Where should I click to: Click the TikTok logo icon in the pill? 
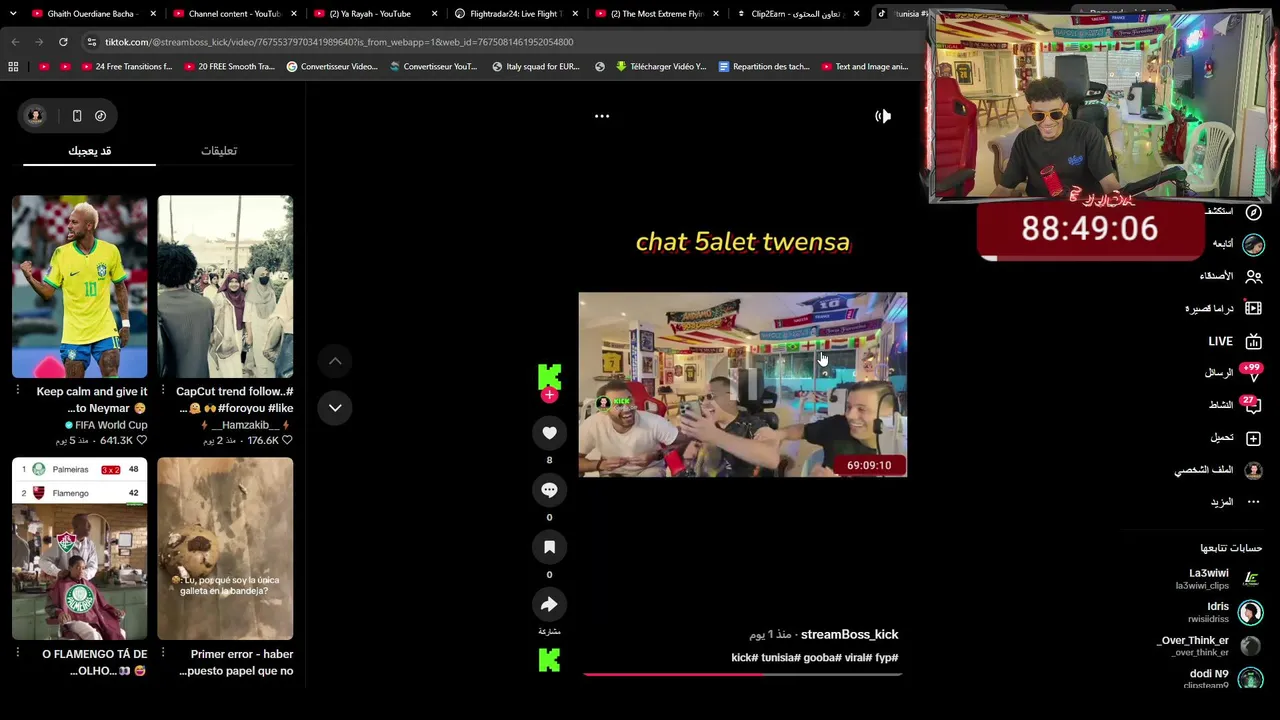coord(101,116)
